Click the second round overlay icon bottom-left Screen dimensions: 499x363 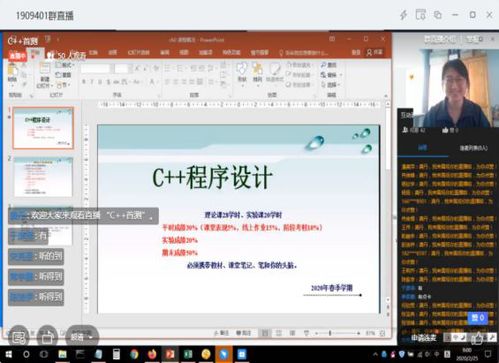point(47,337)
